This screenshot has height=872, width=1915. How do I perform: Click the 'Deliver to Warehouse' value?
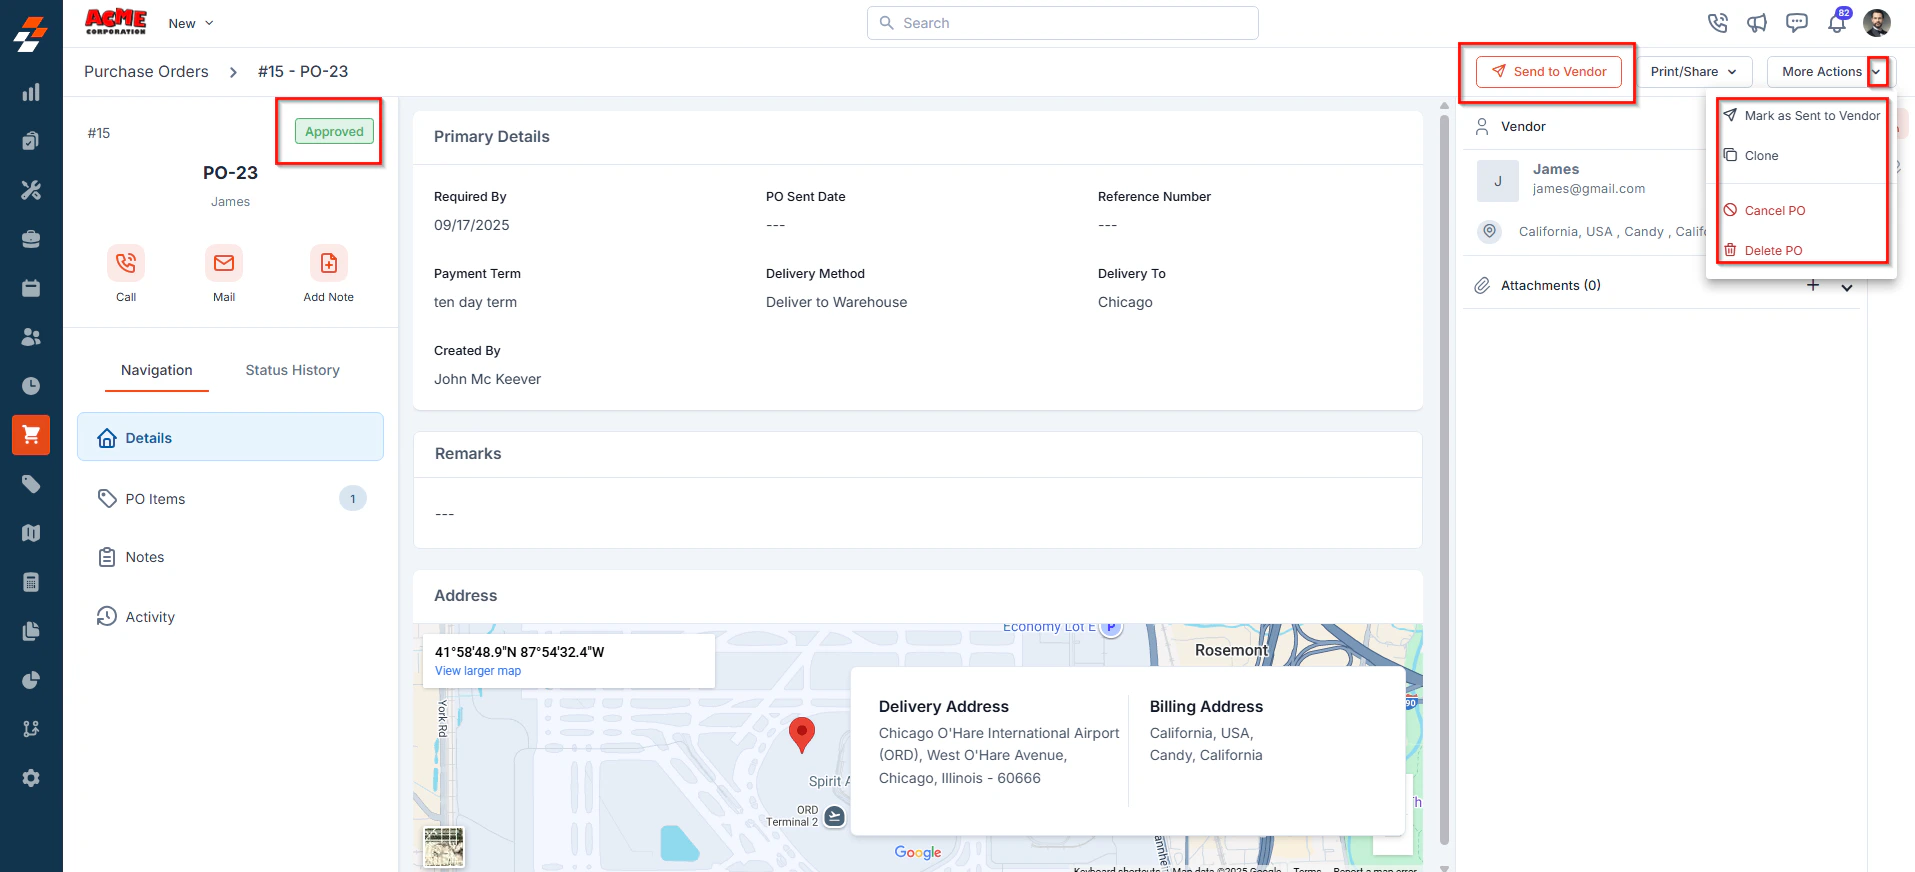837,302
